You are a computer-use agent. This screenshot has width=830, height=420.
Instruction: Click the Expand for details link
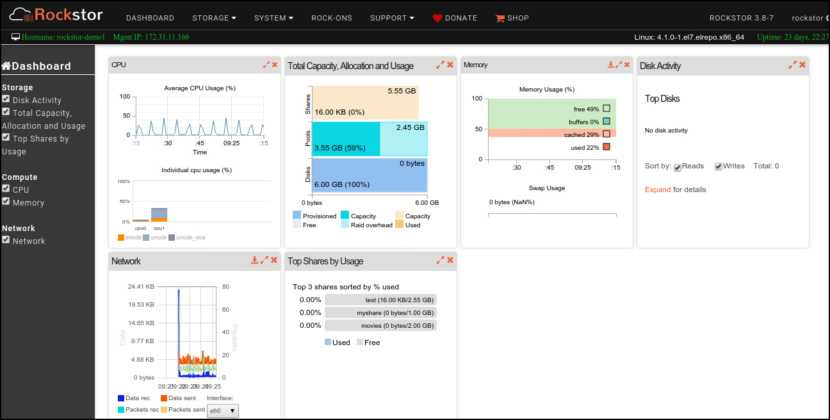coord(657,189)
